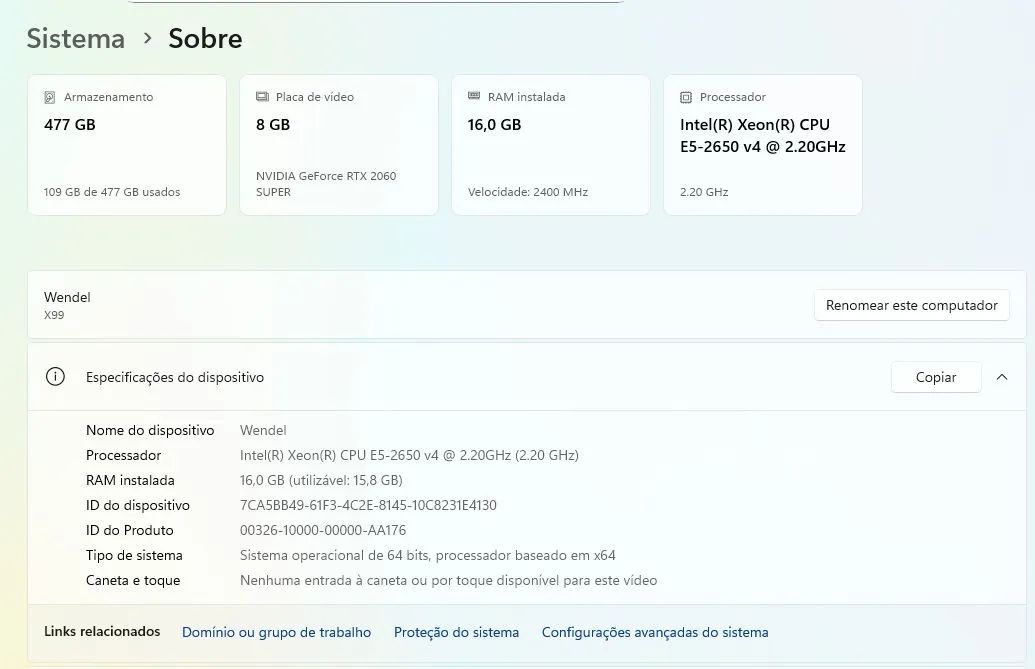Image resolution: width=1035 pixels, height=669 pixels.
Task: Select Sobre in the breadcrumb path
Action: pyautogui.click(x=205, y=38)
